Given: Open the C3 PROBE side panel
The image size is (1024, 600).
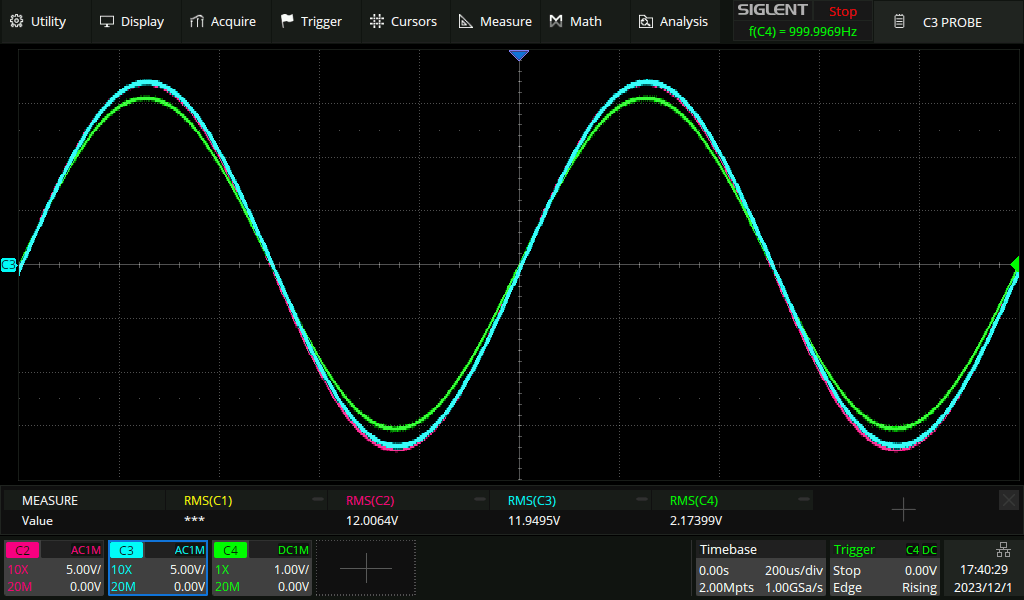Looking at the screenshot, I should point(949,22).
